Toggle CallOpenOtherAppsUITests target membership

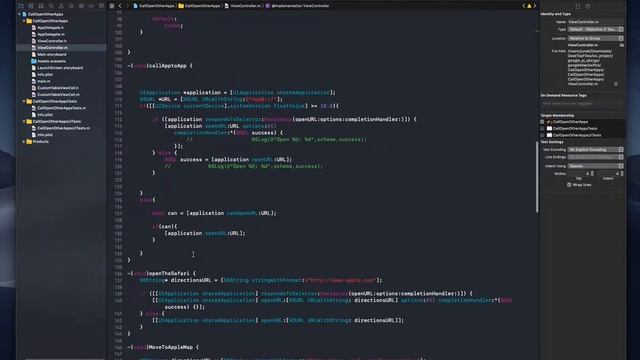pos(542,135)
